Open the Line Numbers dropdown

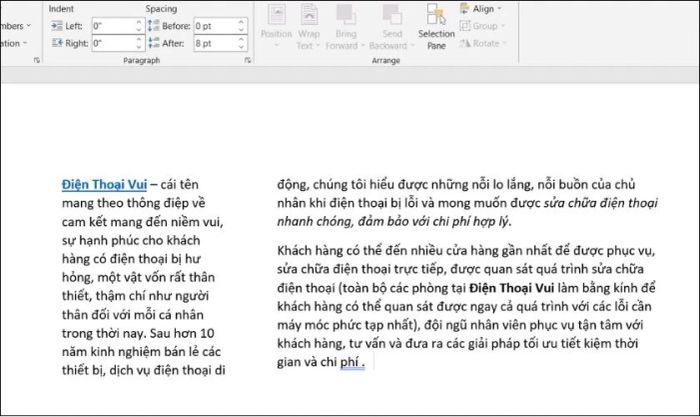[15, 26]
